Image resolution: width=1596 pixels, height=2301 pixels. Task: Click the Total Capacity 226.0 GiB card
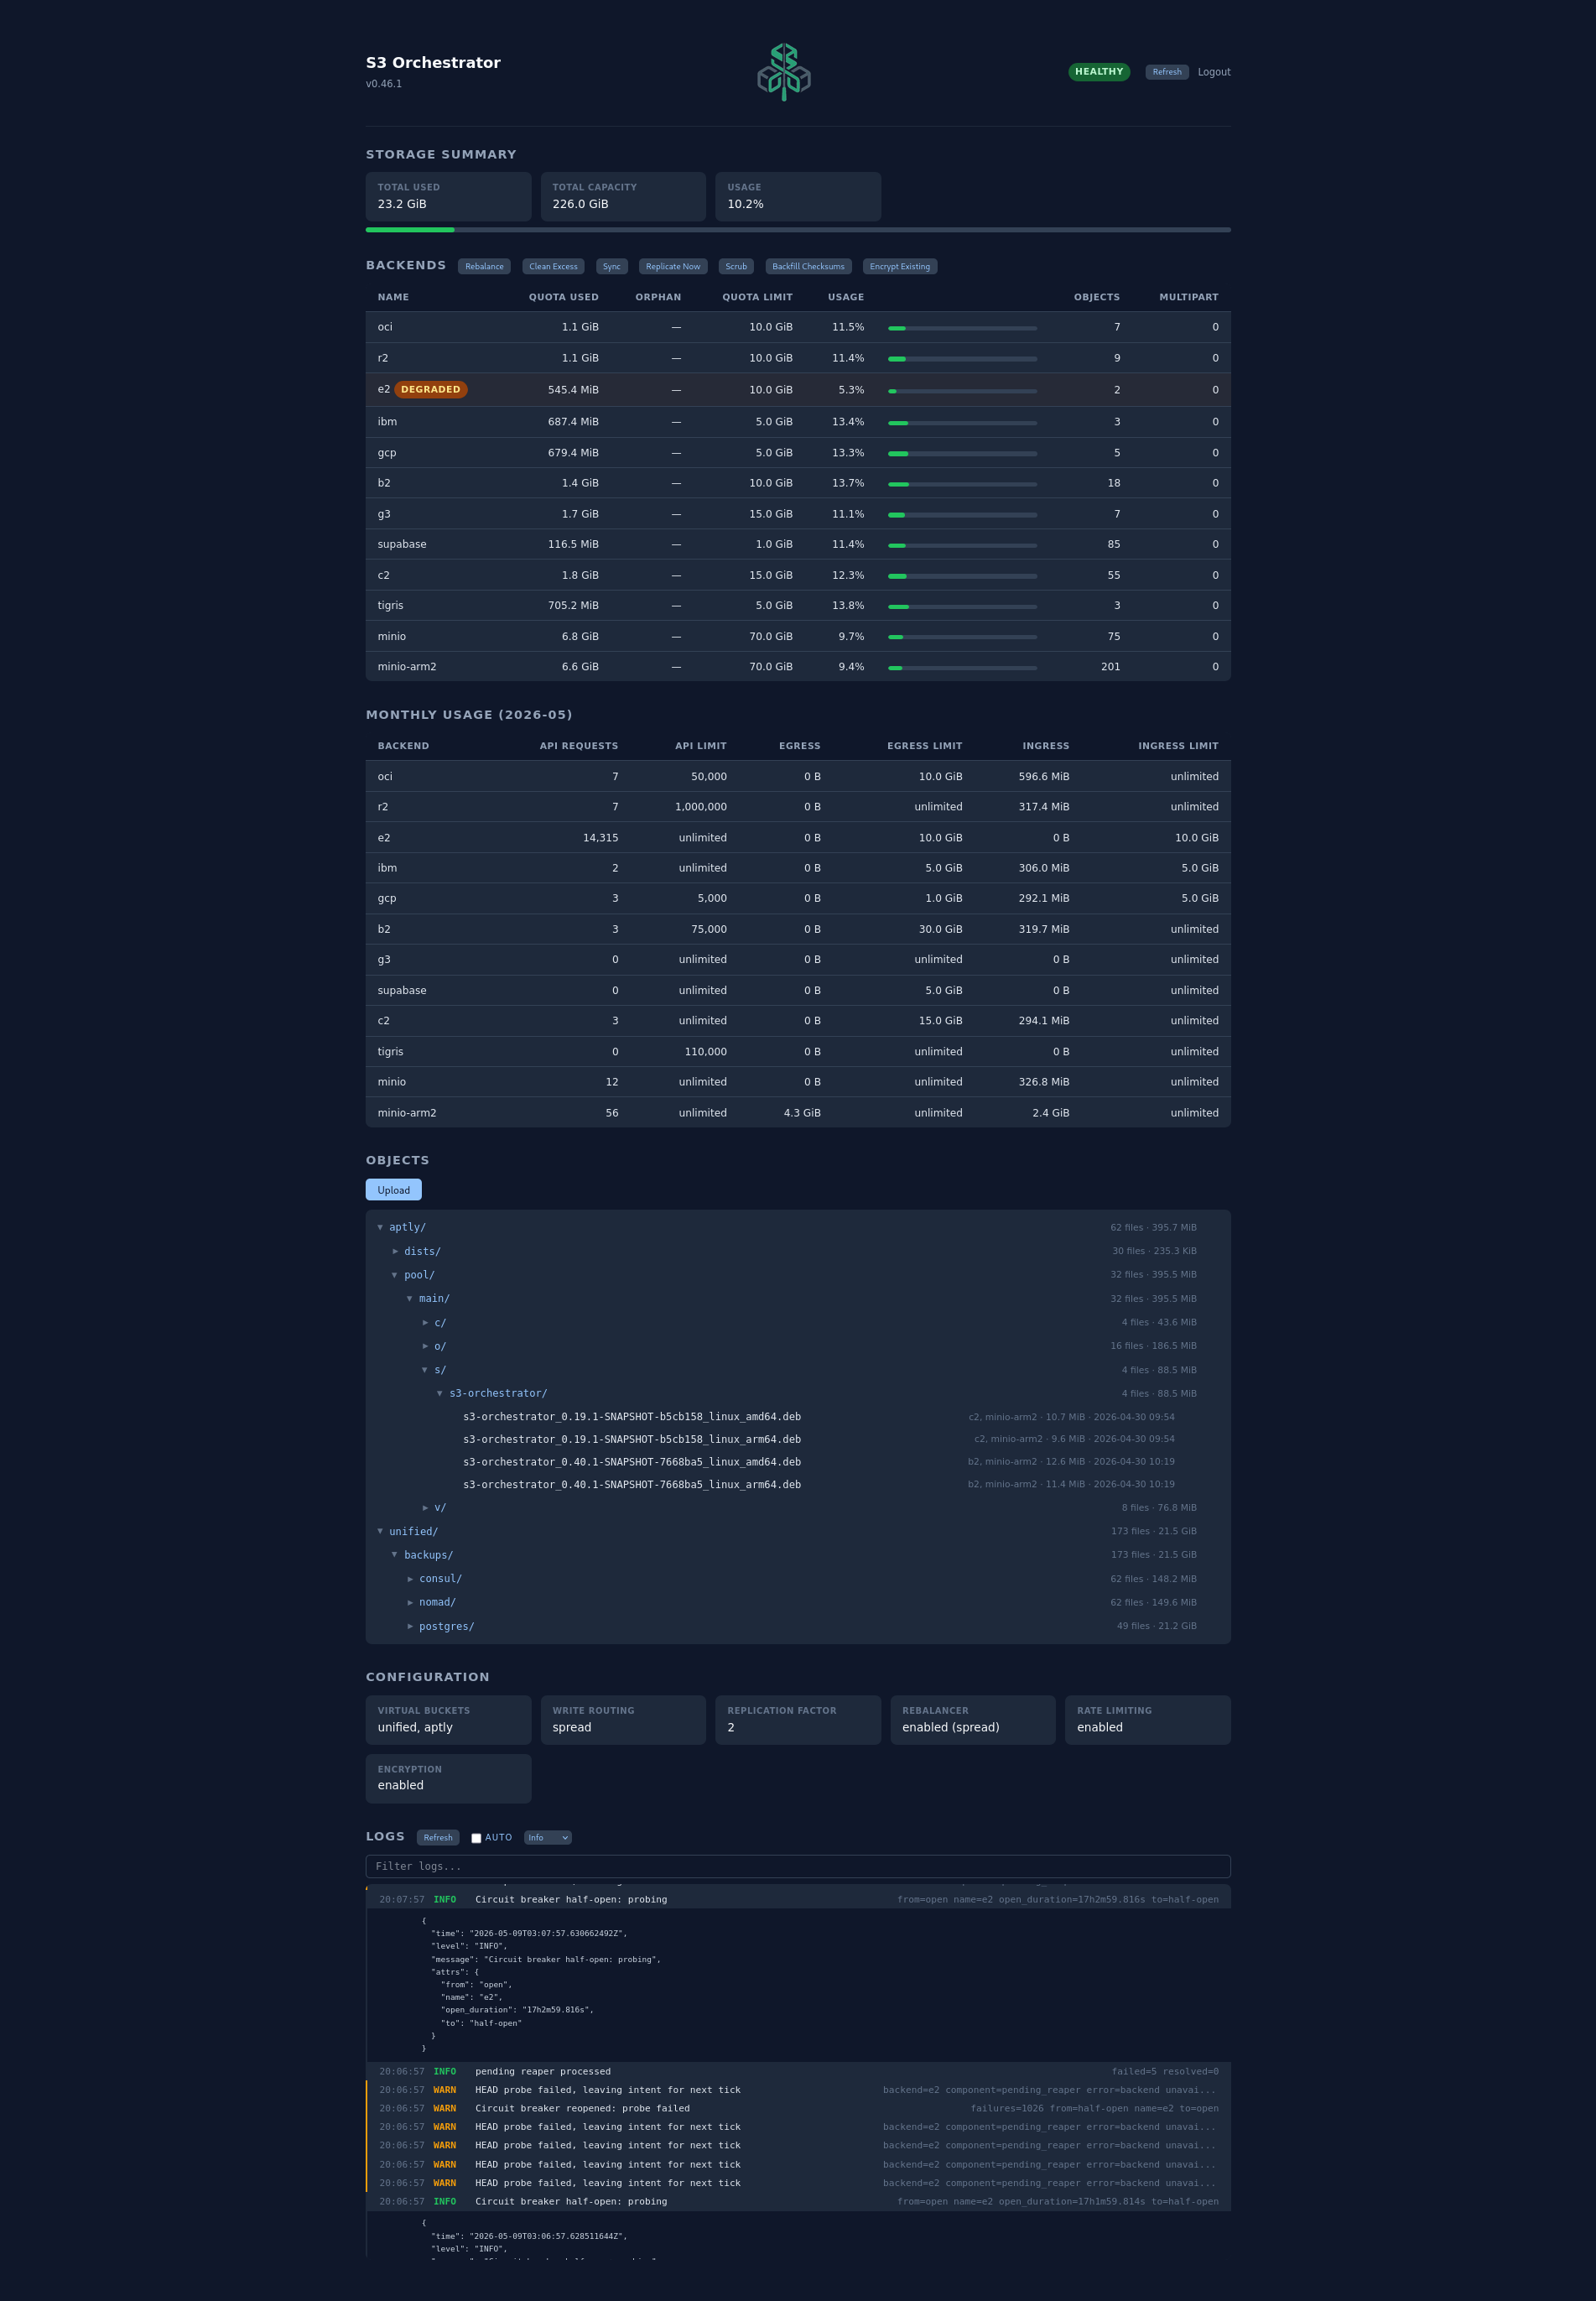click(623, 196)
